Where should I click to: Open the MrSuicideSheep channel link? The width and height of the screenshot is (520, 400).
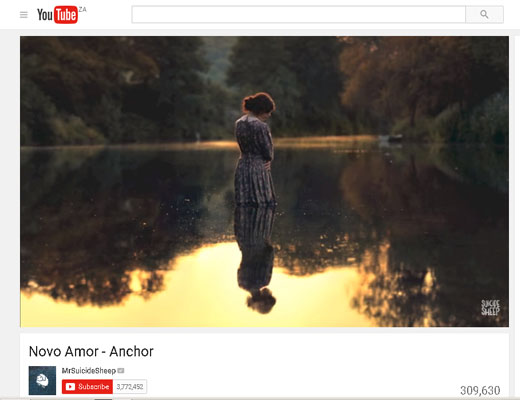pyautogui.click(x=89, y=371)
